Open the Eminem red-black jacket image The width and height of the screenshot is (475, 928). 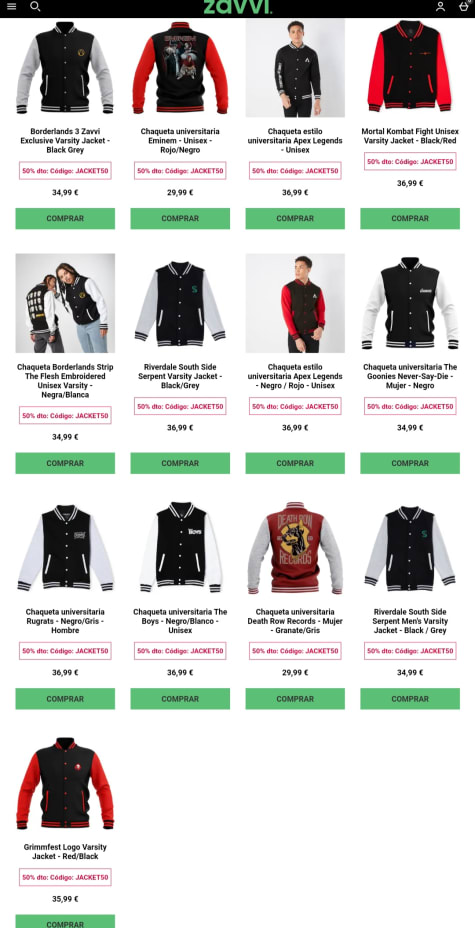point(180,67)
